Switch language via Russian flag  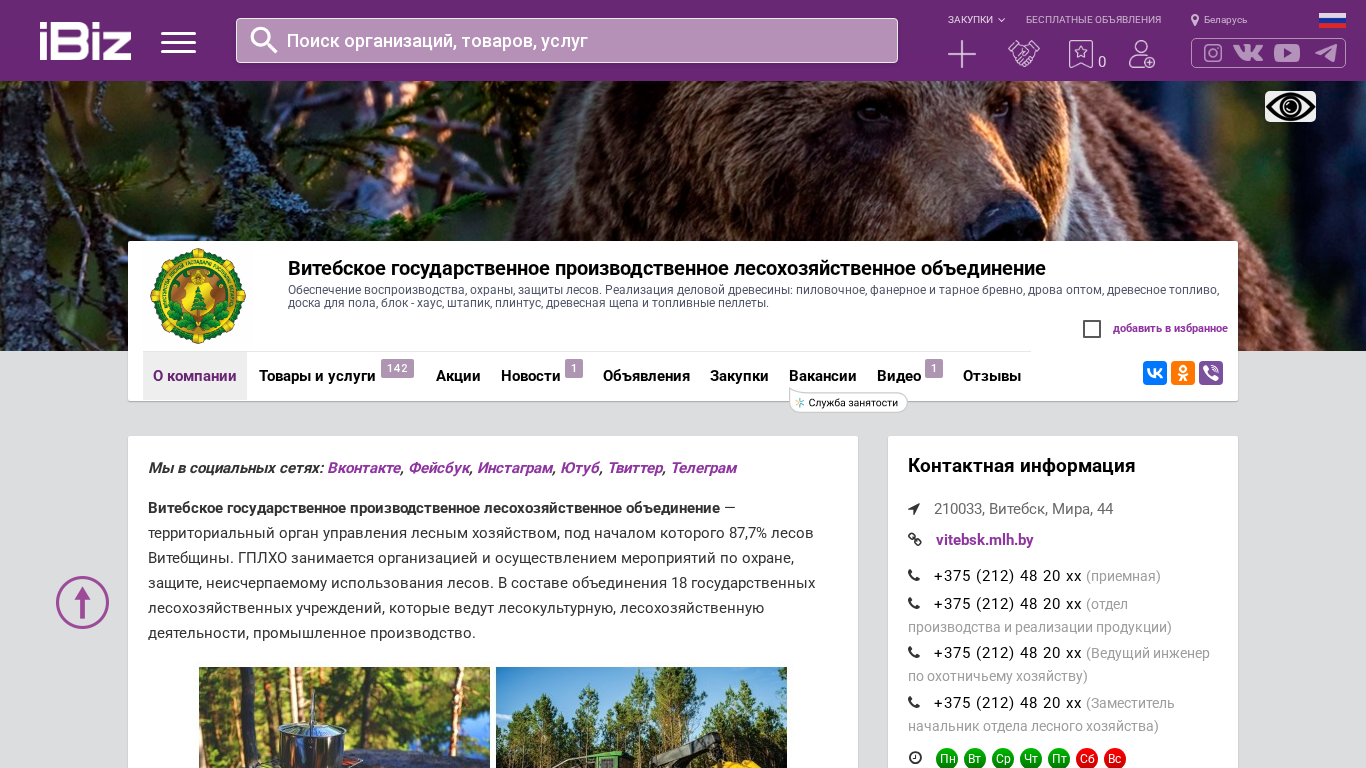coord(1332,20)
